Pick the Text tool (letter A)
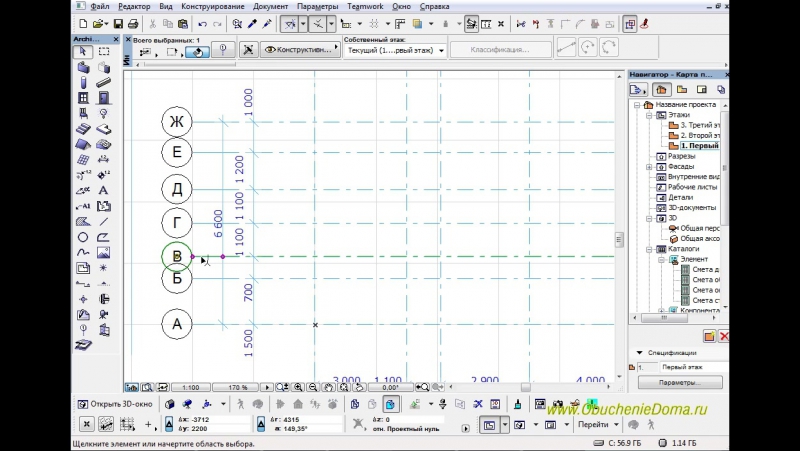This screenshot has height=451, width=800. click(x=104, y=191)
